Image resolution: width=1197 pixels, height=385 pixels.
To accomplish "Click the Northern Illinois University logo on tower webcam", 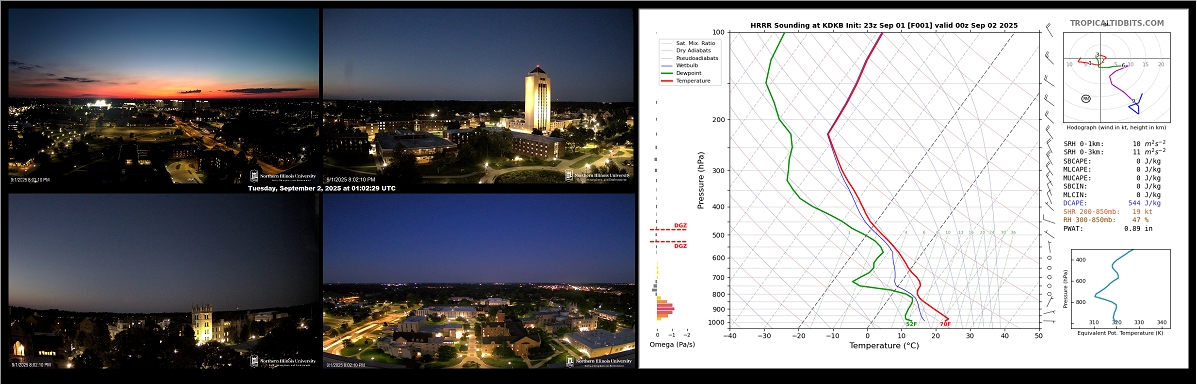I will [598, 175].
